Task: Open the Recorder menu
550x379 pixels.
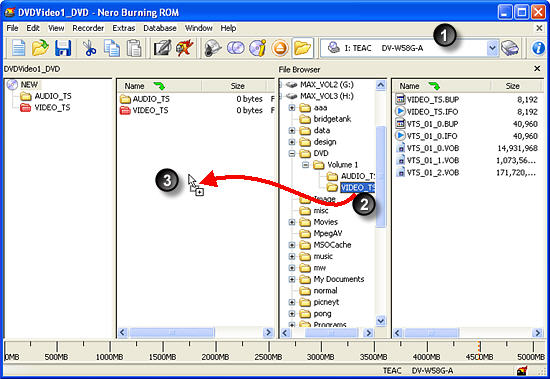Action: (x=88, y=28)
